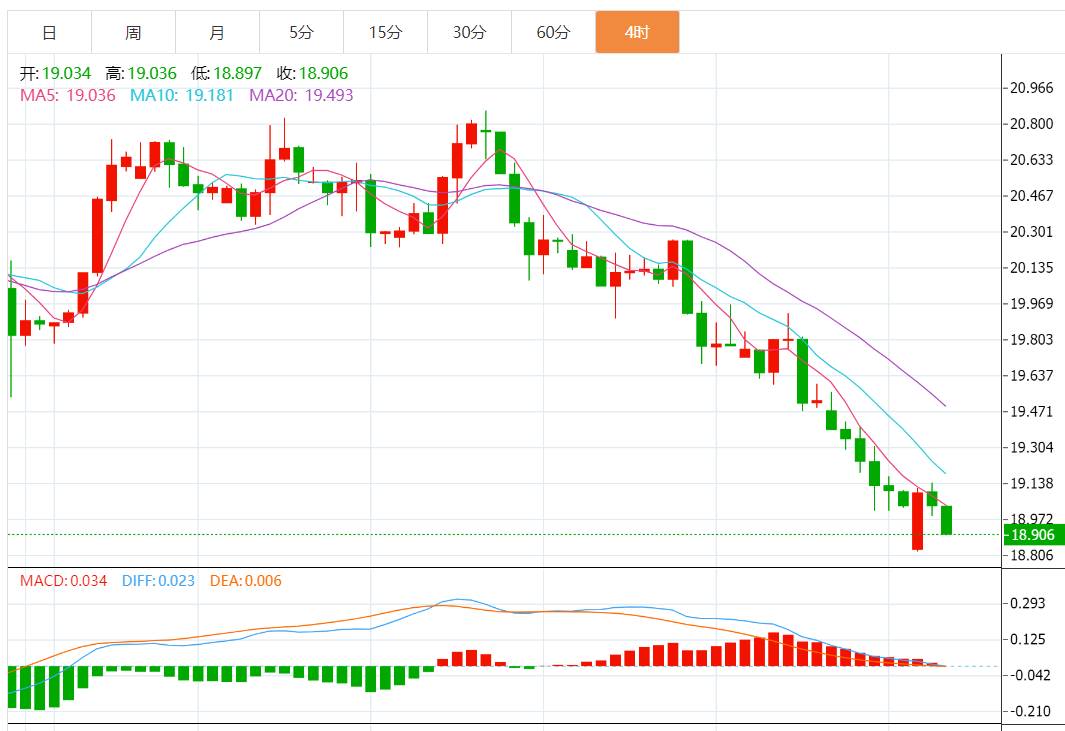Click the 18.806 price axis label
1065x731 pixels.
(x=1031, y=556)
